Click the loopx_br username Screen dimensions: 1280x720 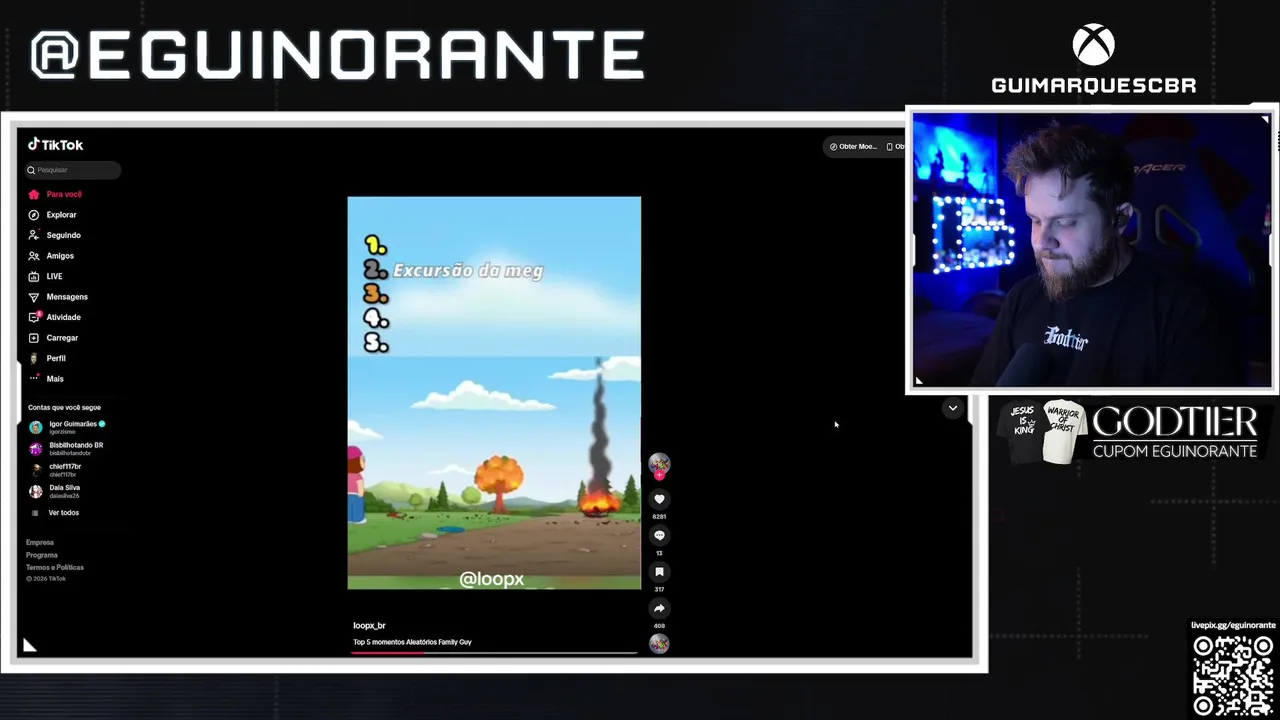[x=369, y=626]
